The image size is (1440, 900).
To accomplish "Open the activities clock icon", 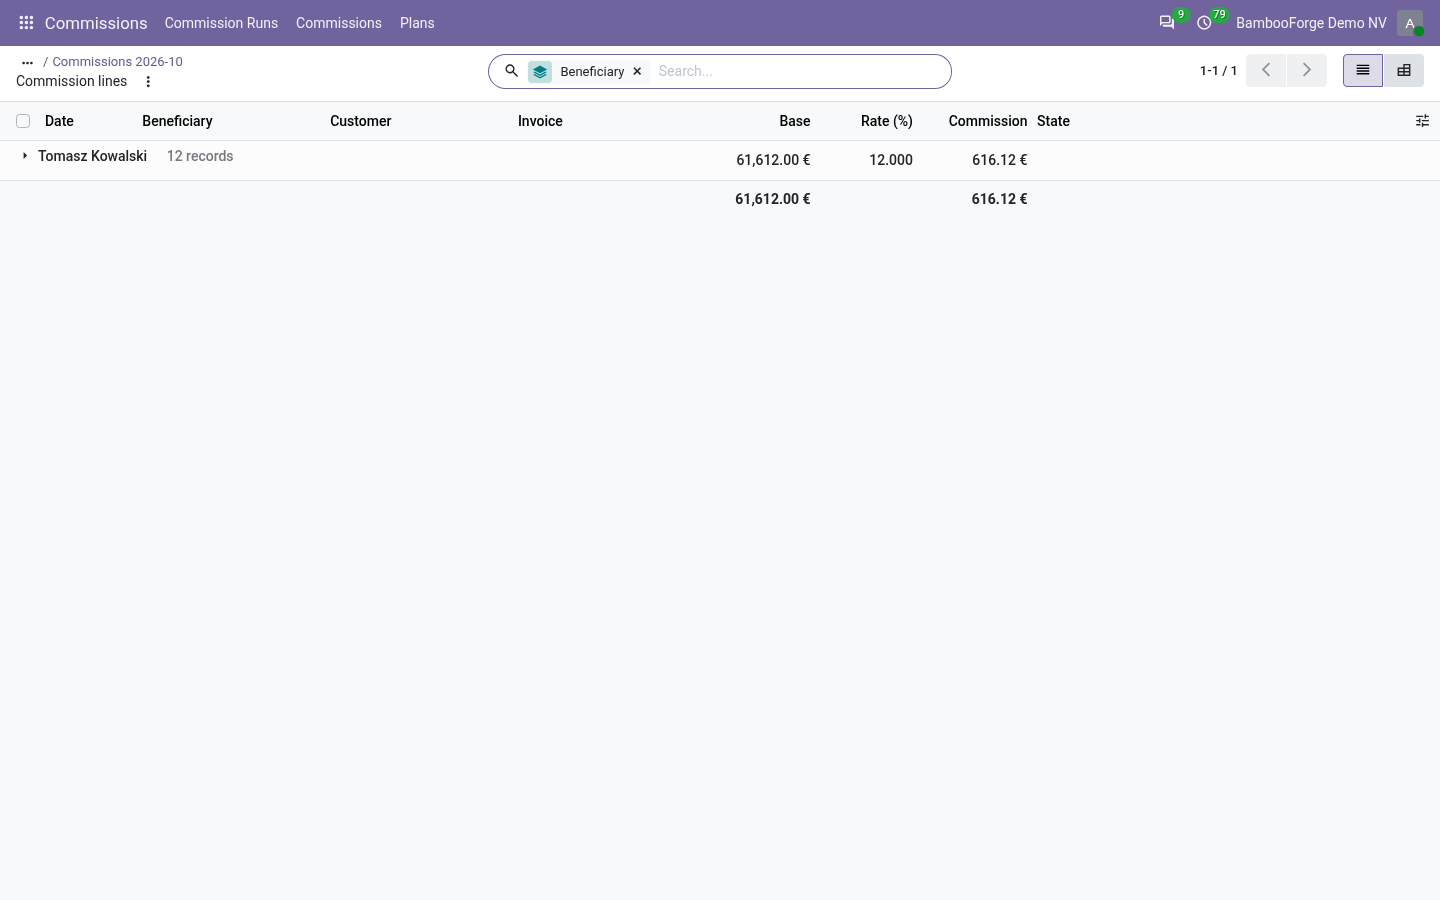I will [1205, 23].
